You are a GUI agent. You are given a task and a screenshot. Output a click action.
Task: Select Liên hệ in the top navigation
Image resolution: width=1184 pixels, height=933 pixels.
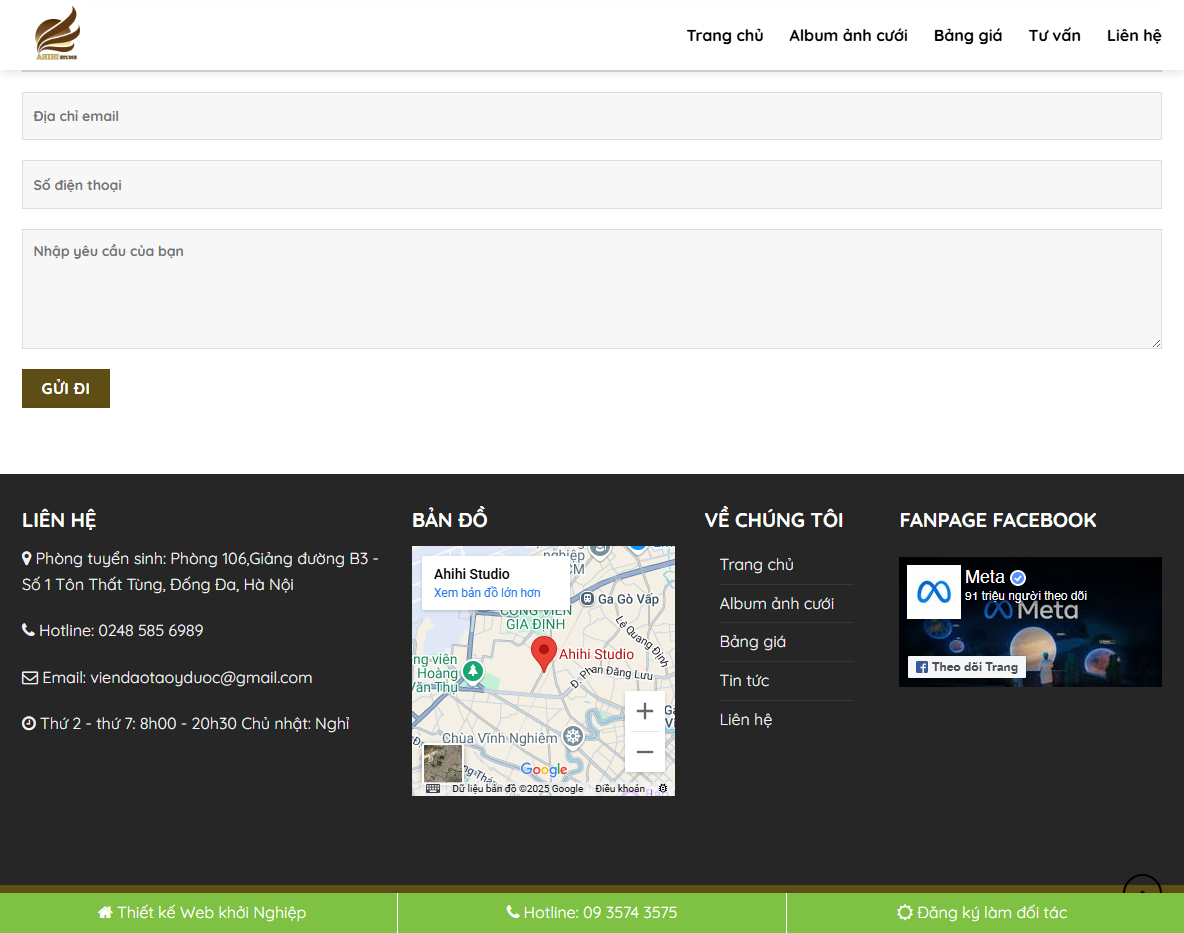(x=1134, y=35)
